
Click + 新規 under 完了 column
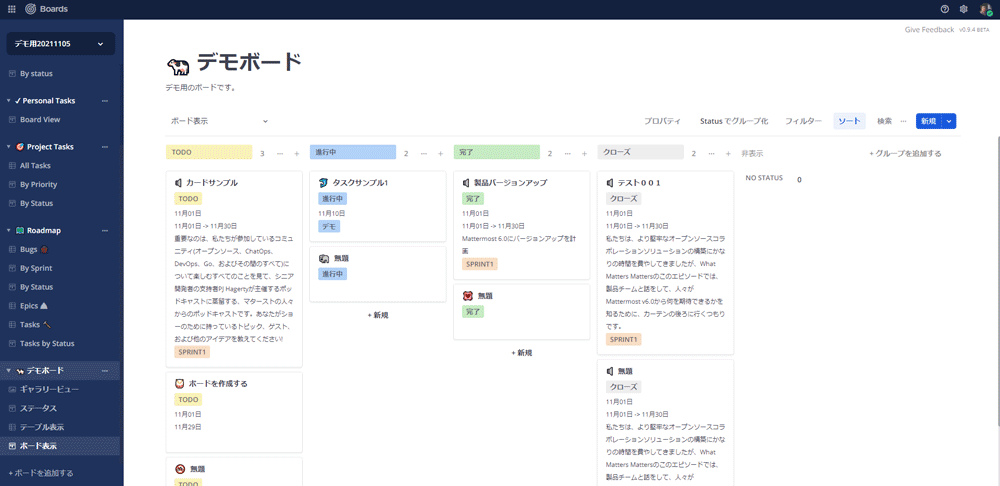pyautogui.click(x=522, y=353)
